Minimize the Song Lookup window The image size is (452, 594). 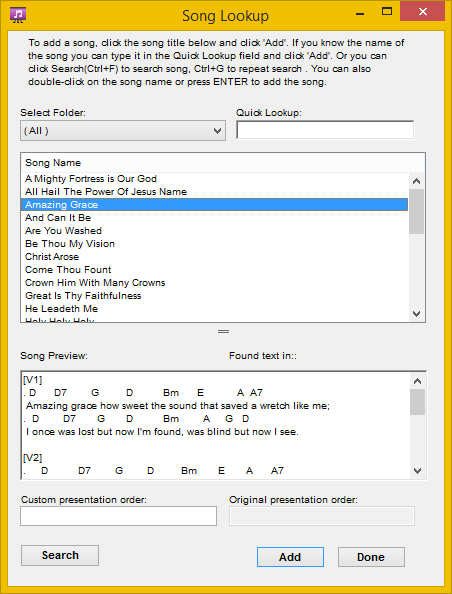(360, 14)
